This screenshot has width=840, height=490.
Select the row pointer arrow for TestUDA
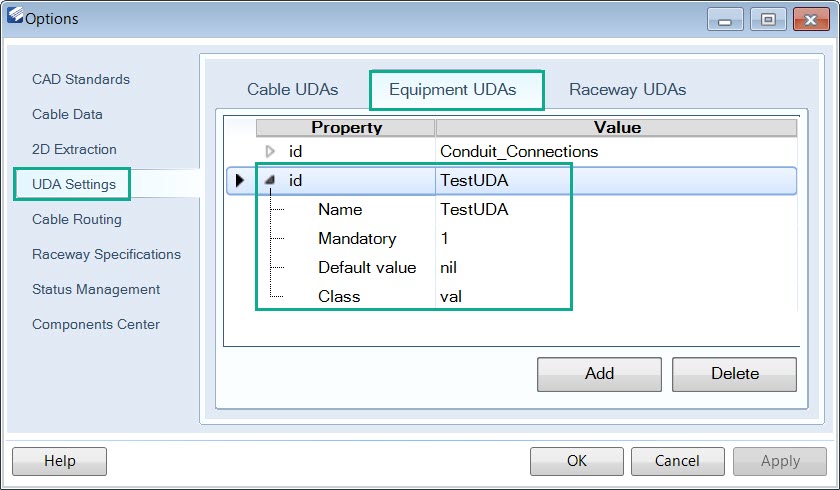[x=239, y=180]
